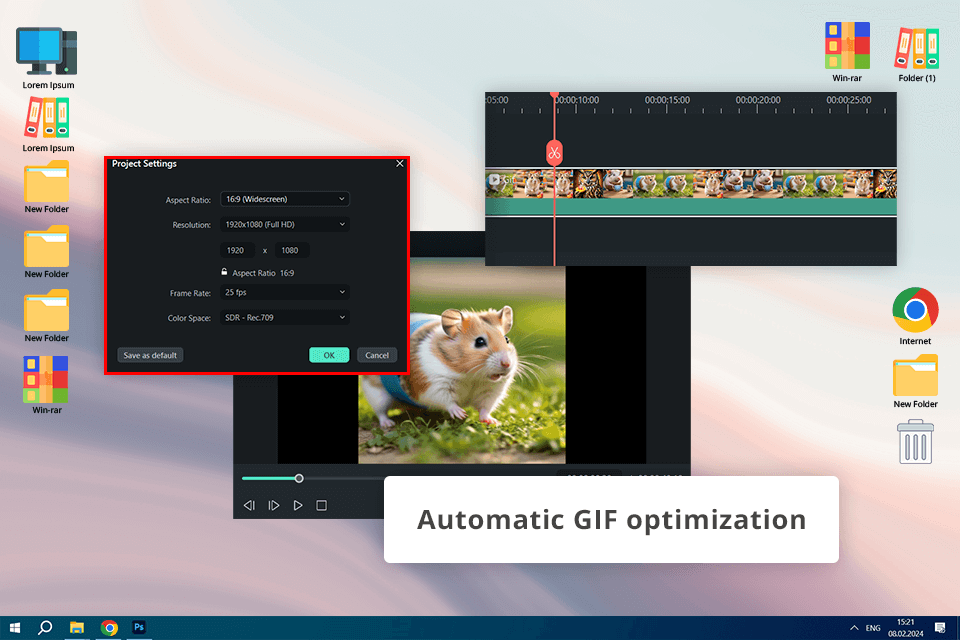Open the Aspect Ratio dropdown

coord(285,199)
